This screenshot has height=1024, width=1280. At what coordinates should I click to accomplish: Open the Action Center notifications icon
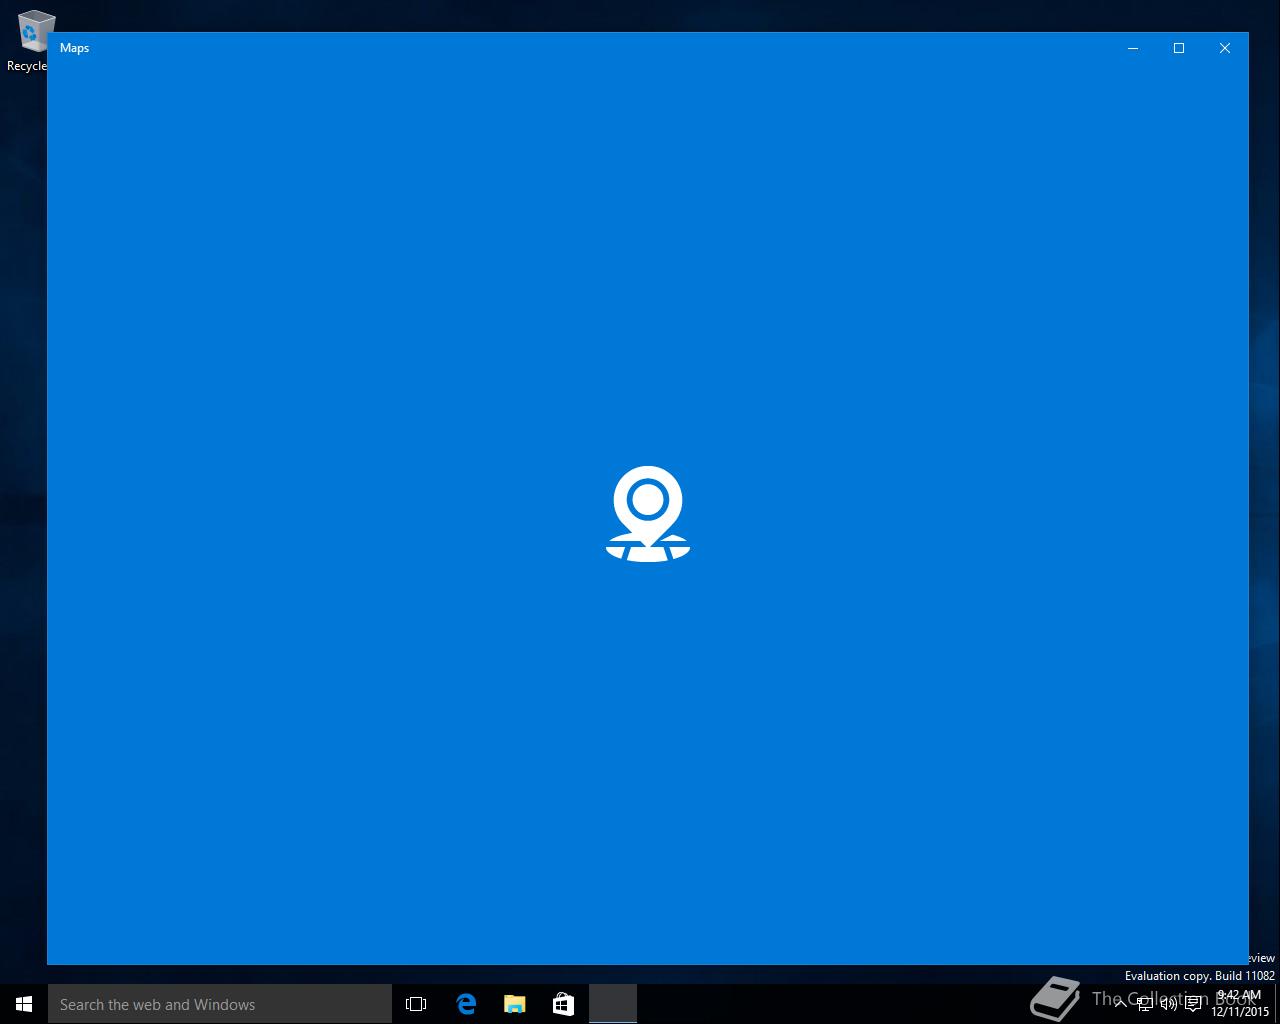point(1193,1004)
